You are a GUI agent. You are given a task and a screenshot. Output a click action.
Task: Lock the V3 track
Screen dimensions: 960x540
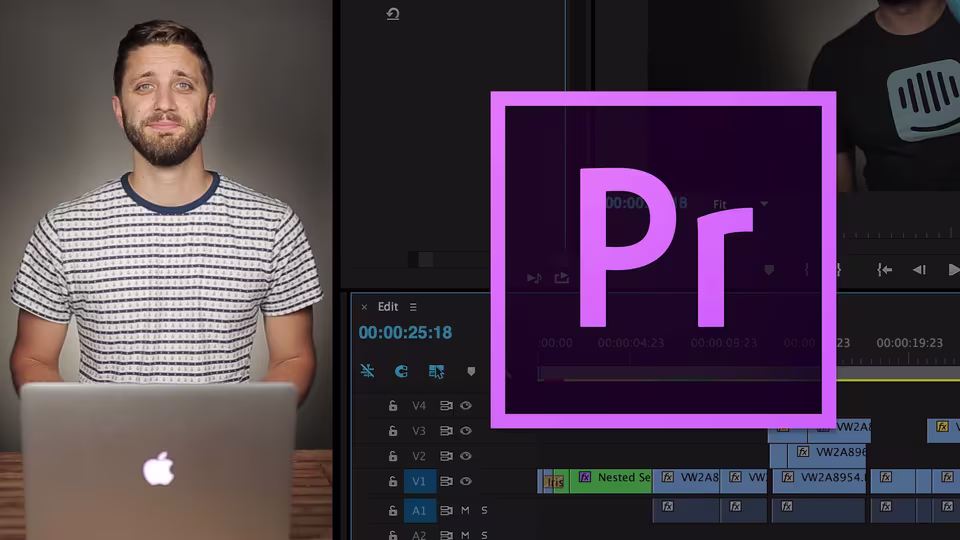tap(393, 431)
